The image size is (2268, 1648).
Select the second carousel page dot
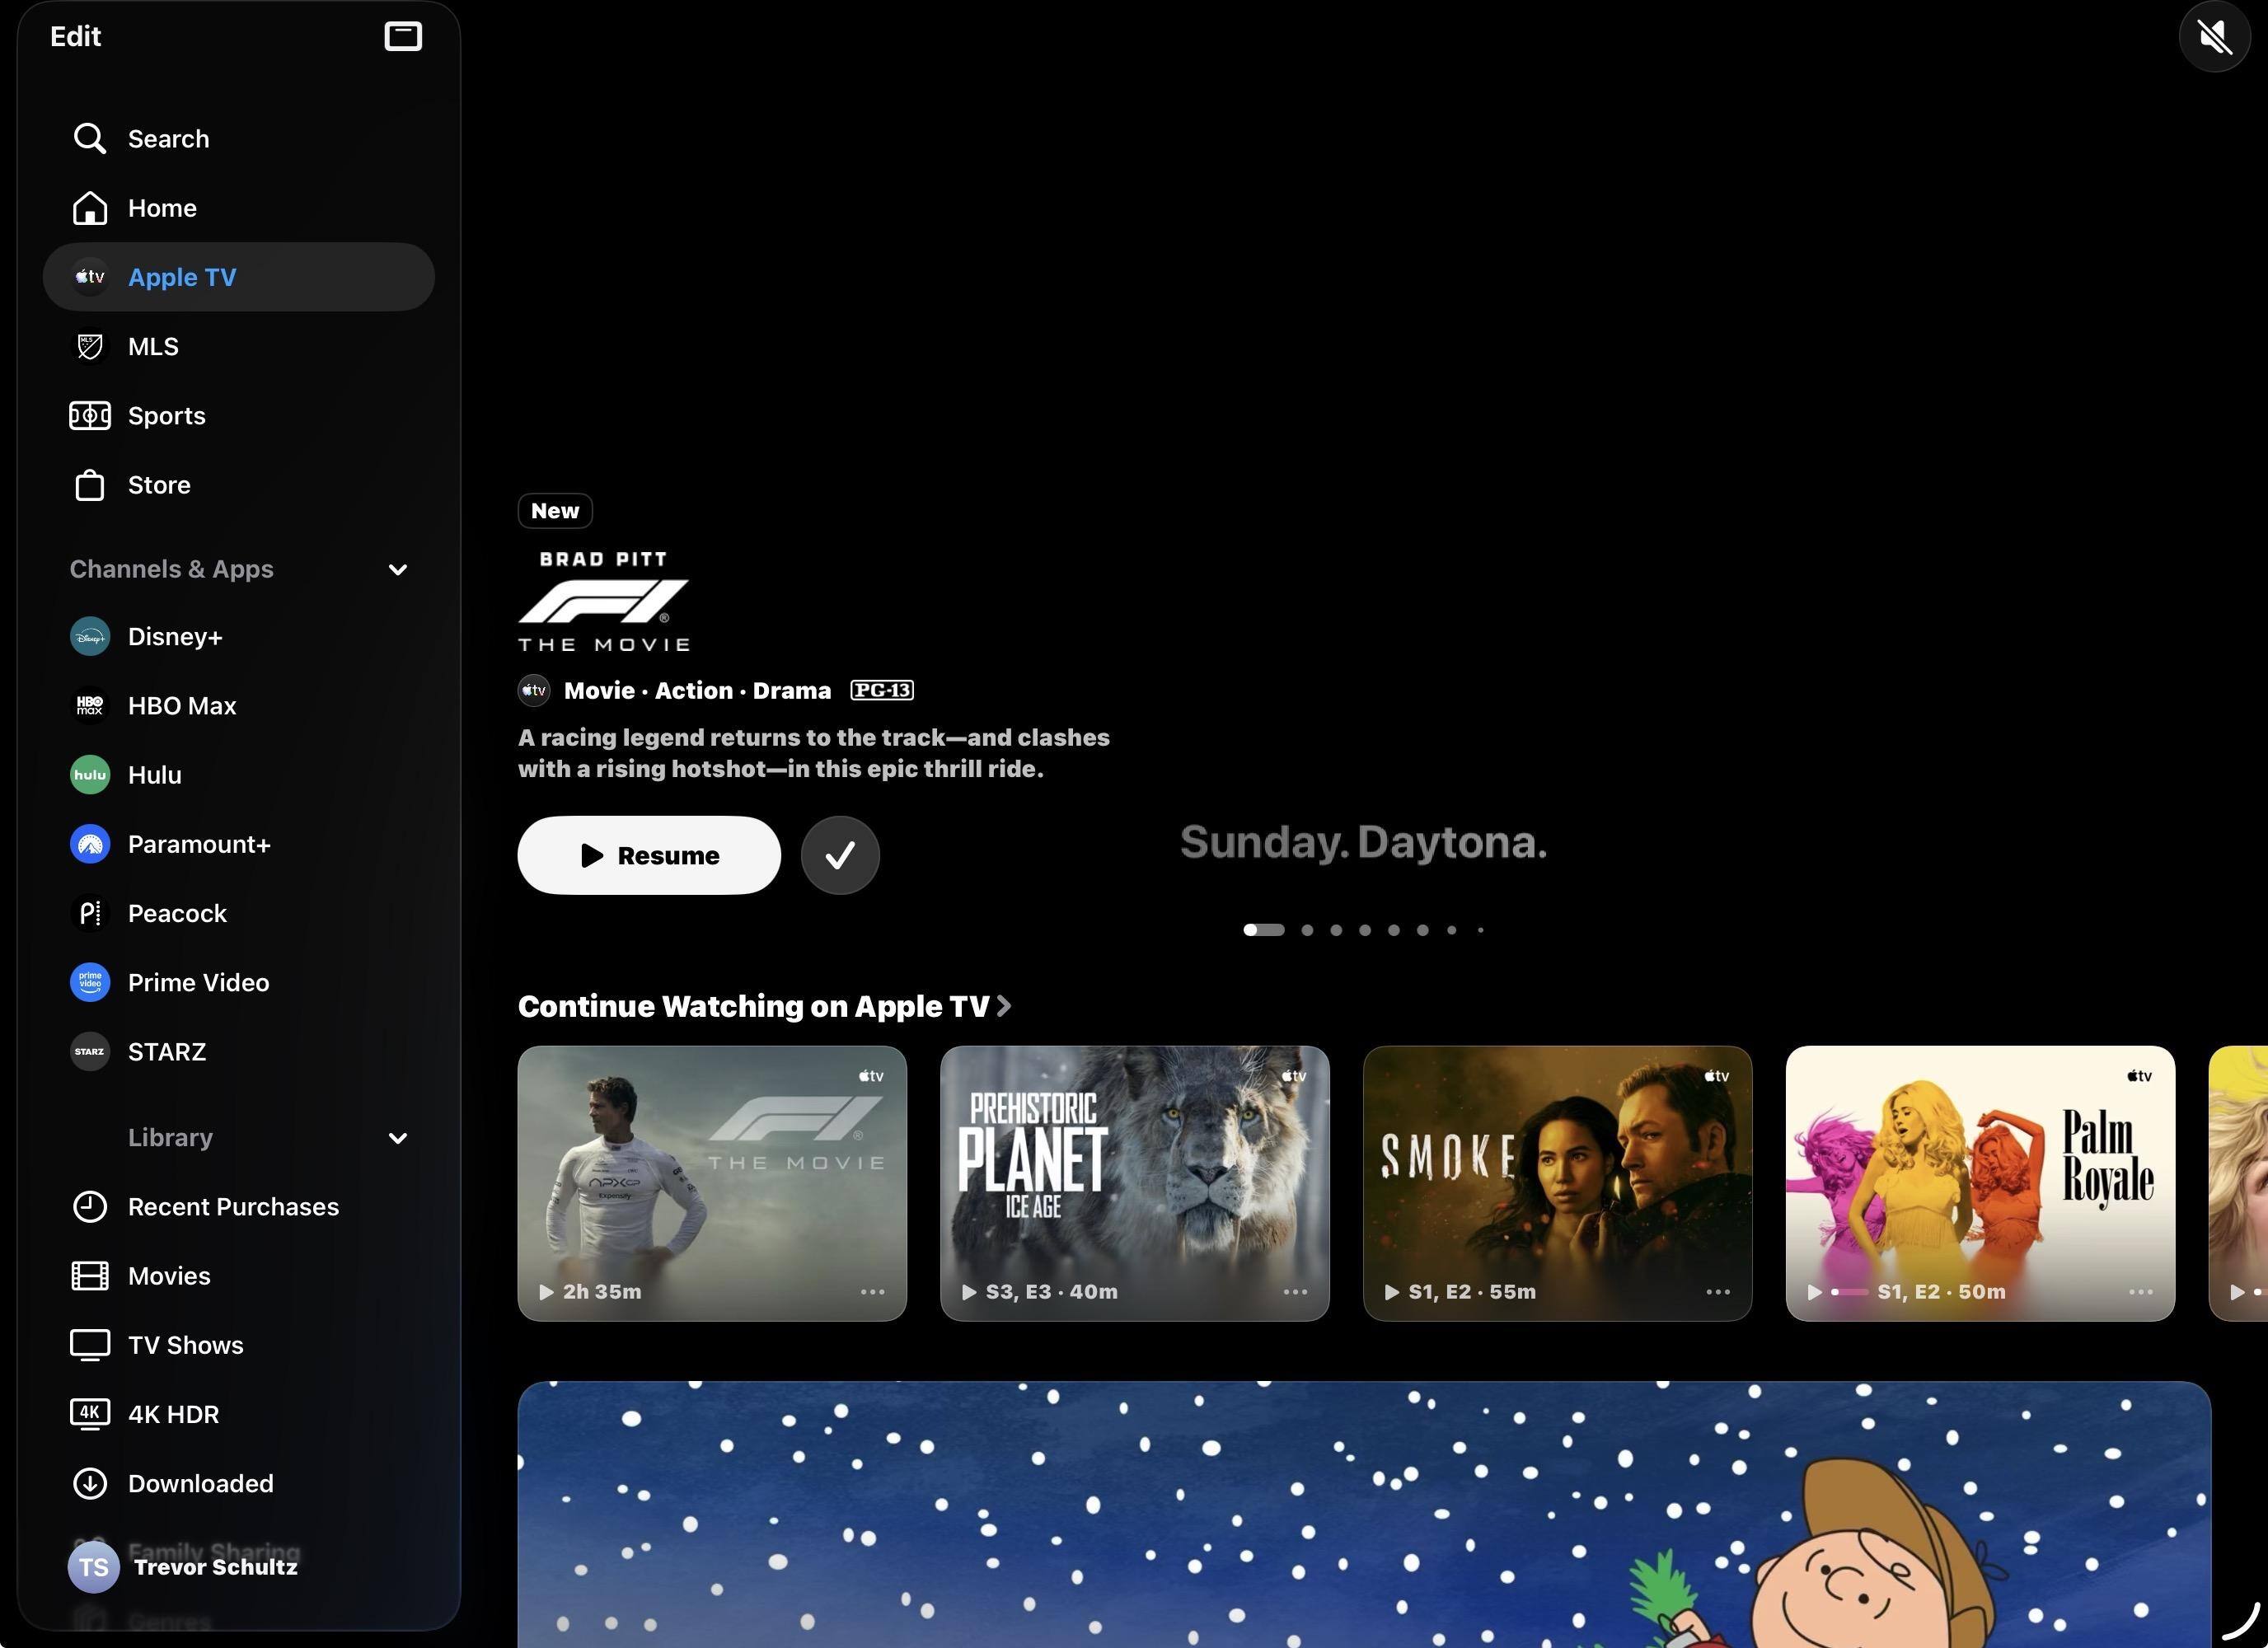coord(1307,930)
